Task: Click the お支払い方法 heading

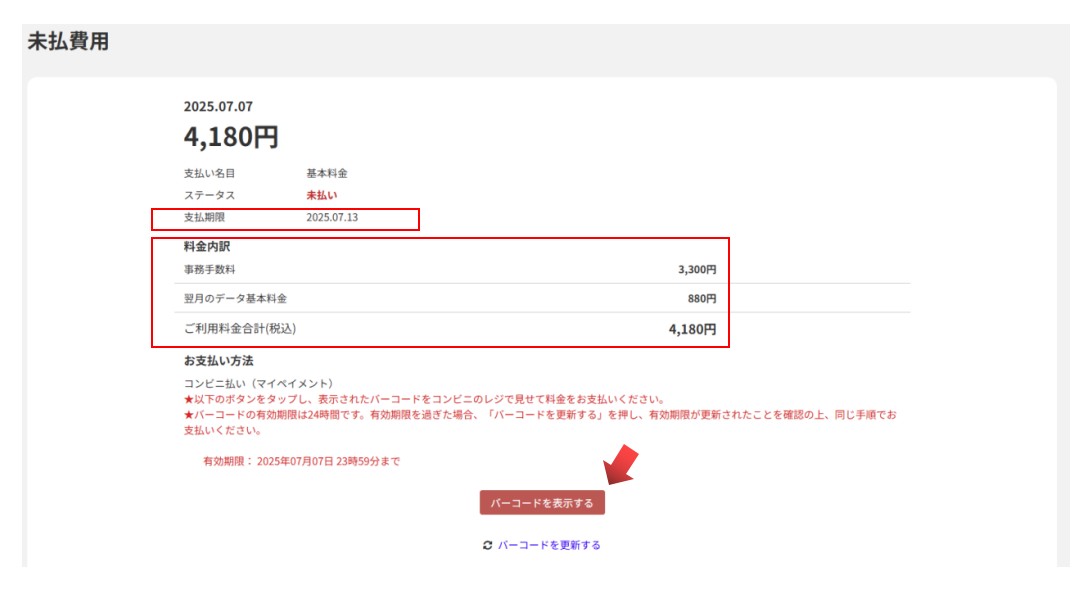Action: (x=218, y=361)
